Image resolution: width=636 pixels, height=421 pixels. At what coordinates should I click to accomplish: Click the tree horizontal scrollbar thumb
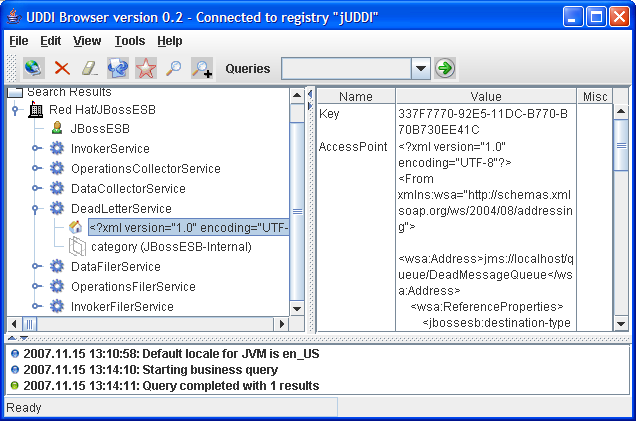pyautogui.click(x=29, y=324)
